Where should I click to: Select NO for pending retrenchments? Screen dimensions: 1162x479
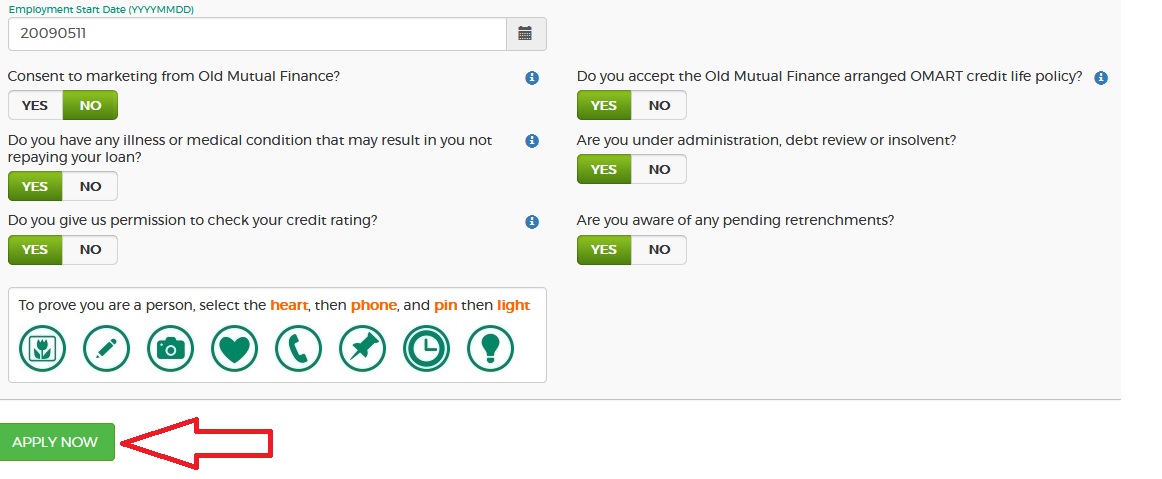[x=659, y=250]
